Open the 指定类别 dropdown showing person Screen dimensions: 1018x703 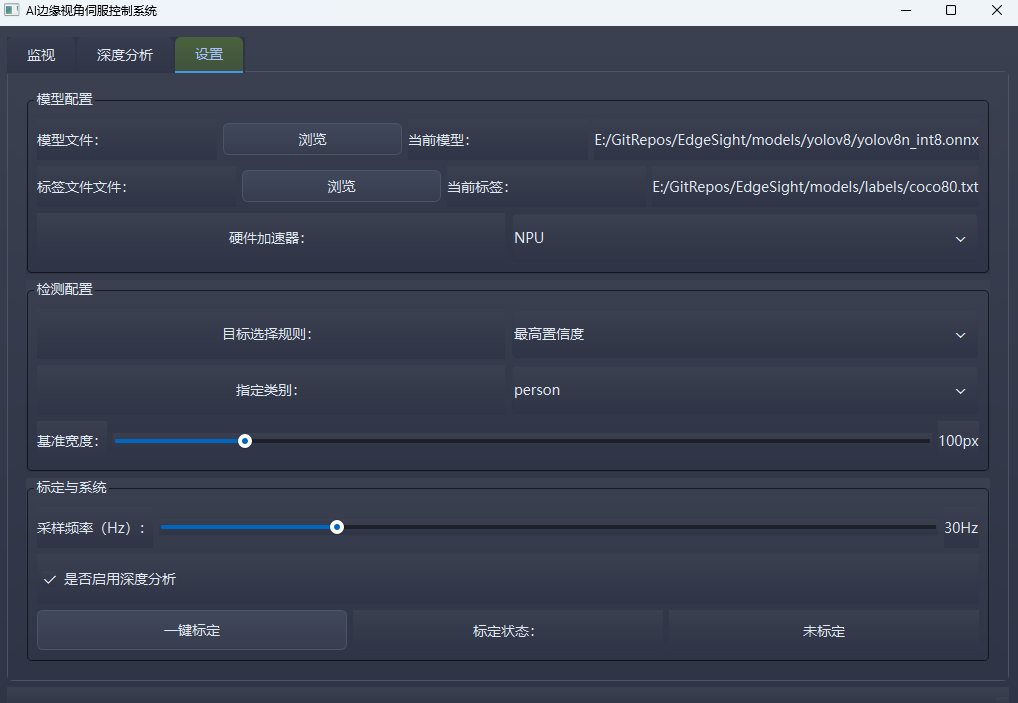[x=740, y=390]
